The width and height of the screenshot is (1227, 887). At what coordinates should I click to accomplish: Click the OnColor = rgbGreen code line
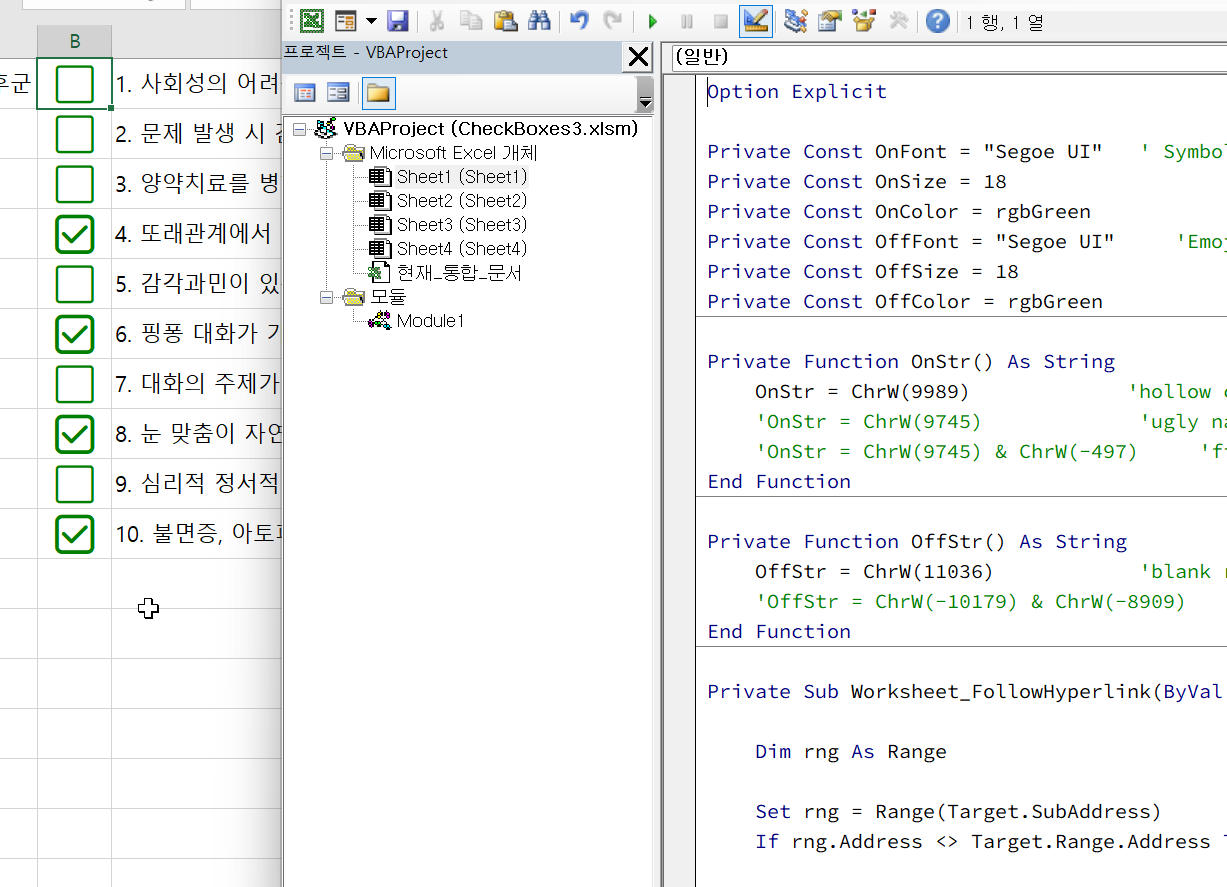pos(899,211)
